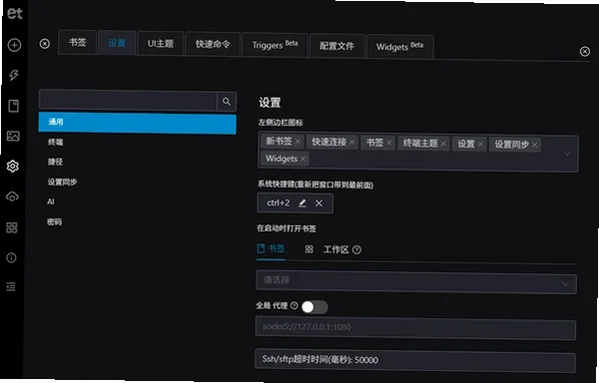The width and height of the screenshot is (599, 383).
Task: Select 终端 settings category
Action: (137, 142)
